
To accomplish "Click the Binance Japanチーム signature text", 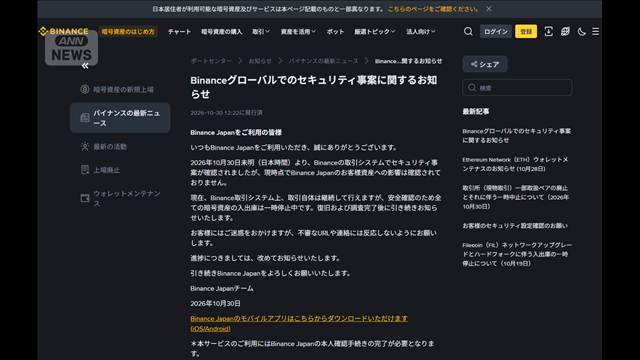I will (x=222, y=288).
